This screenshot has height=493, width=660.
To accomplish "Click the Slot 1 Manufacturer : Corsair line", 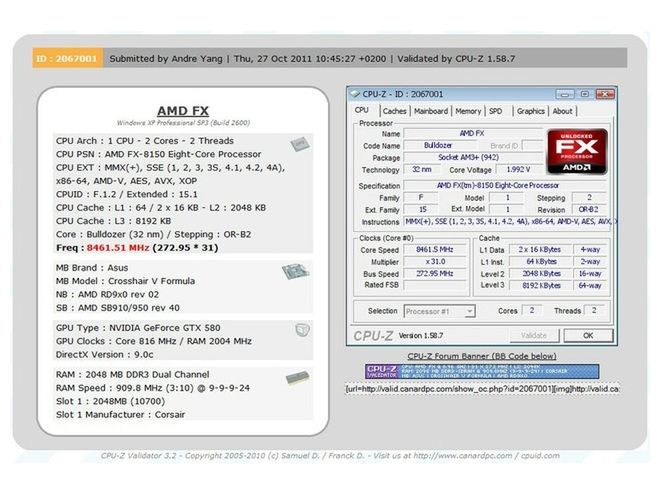I will pyautogui.click(x=120, y=415).
